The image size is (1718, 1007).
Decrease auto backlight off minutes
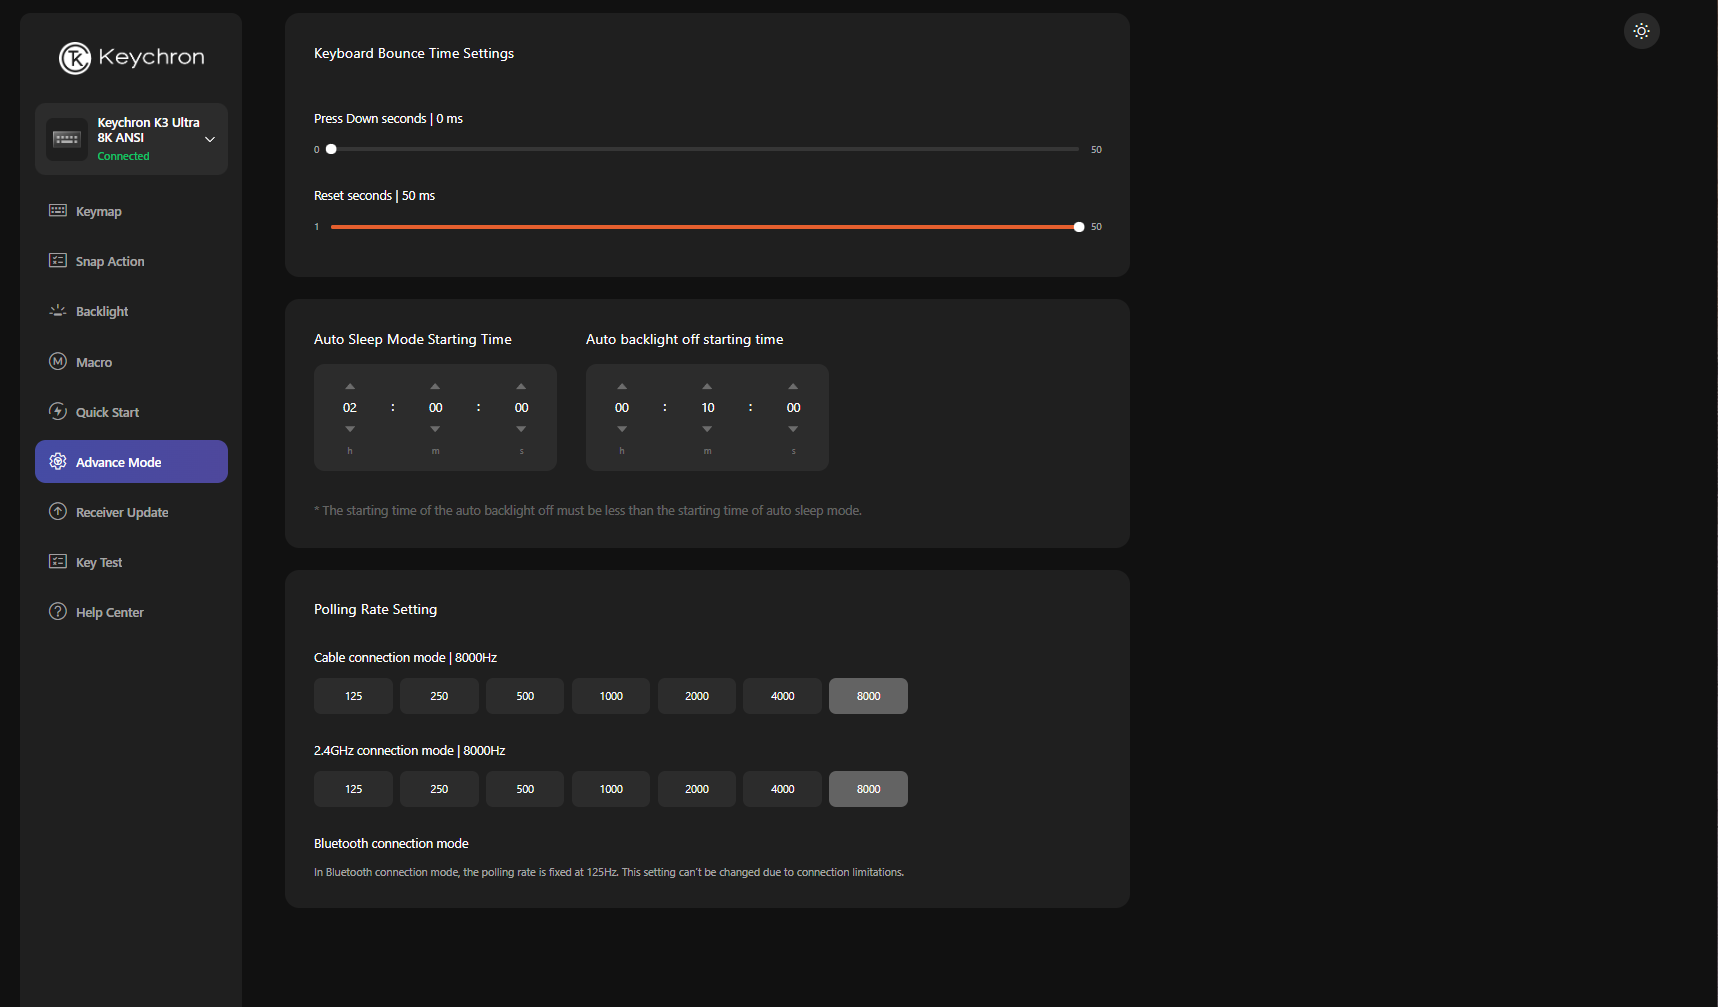707,429
